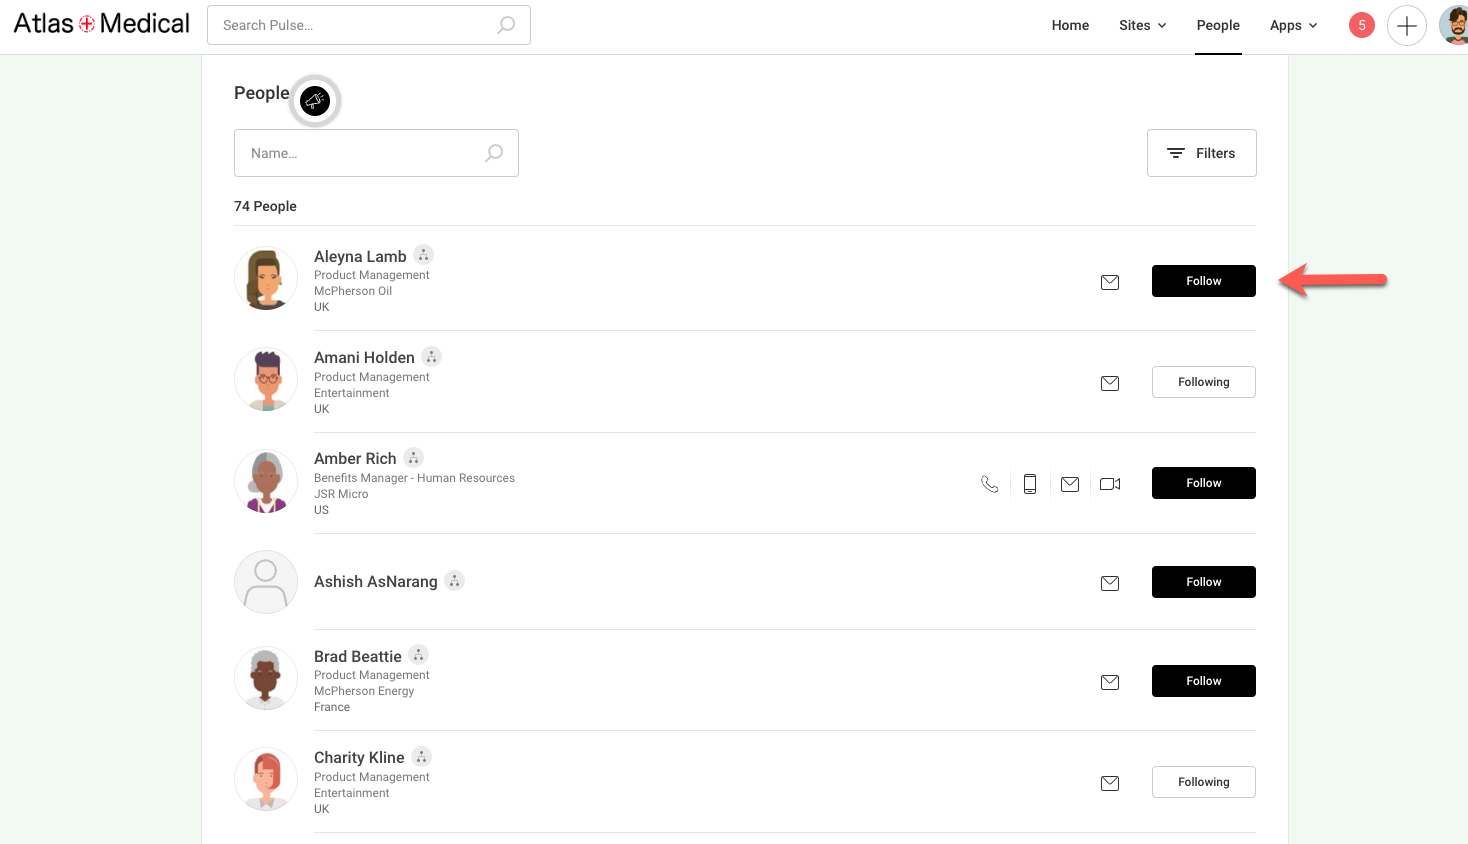Click Amber Rich's mobile phone icon
1468x844 pixels.
[1030, 484]
